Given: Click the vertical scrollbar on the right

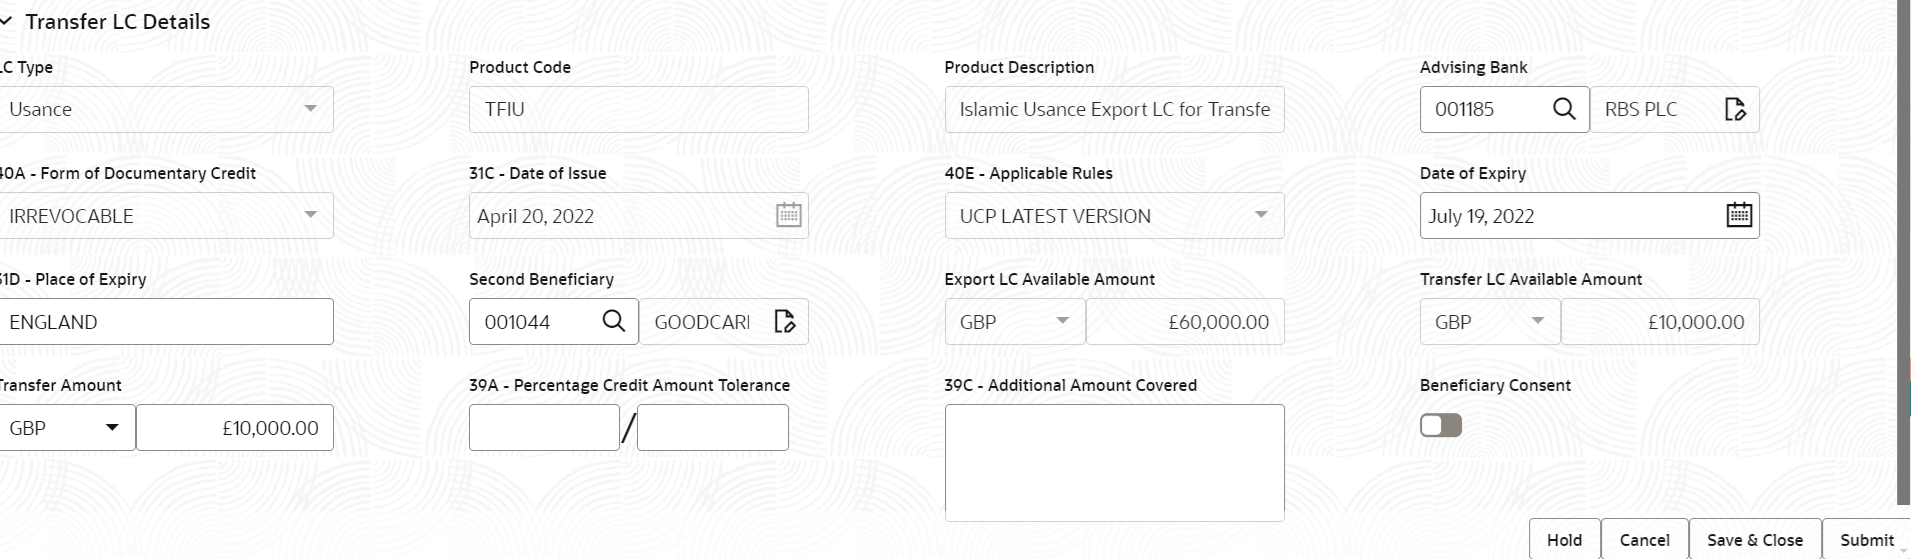Looking at the screenshot, I should pos(1903,250).
